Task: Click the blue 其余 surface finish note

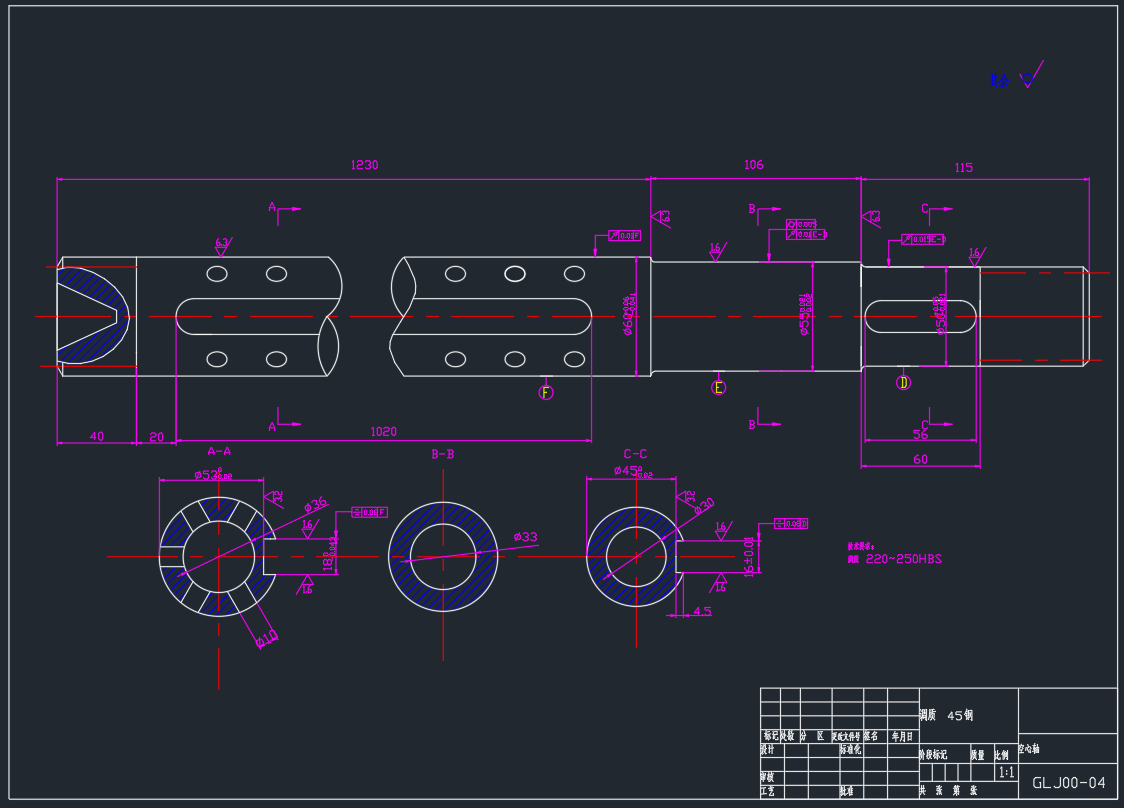Action: (x=999, y=81)
